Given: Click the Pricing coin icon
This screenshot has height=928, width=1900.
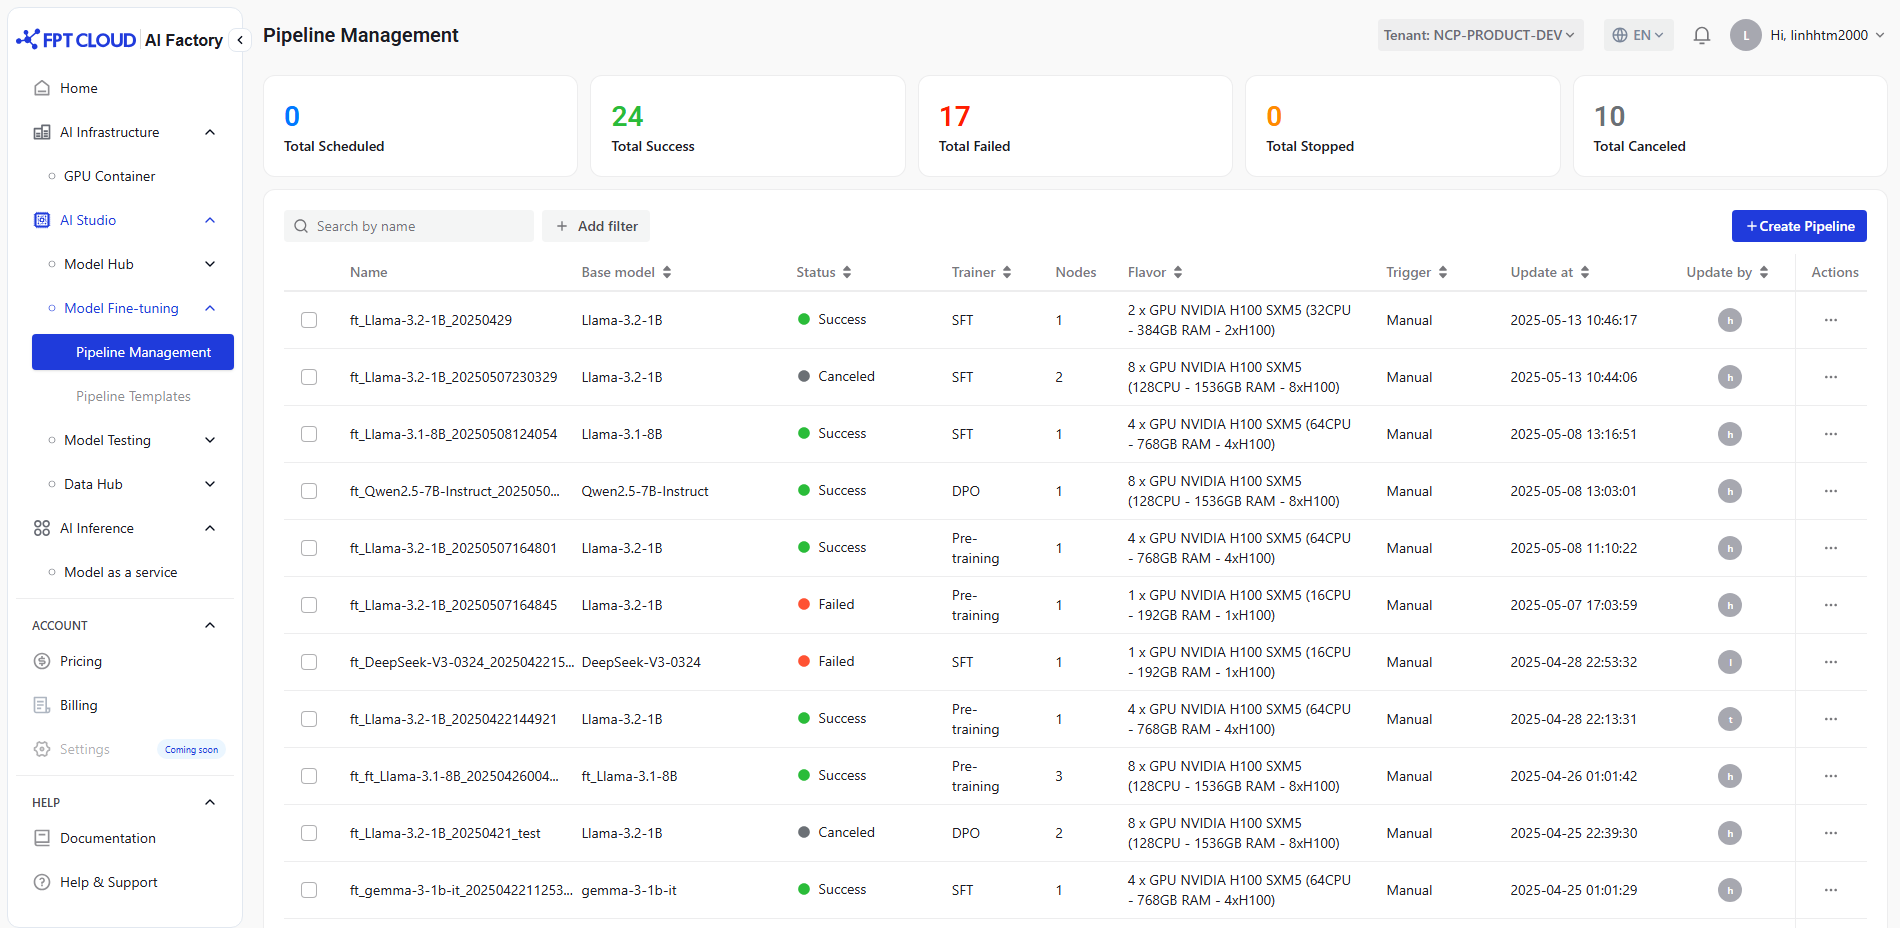Looking at the screenshot, I should pos(42,661).
